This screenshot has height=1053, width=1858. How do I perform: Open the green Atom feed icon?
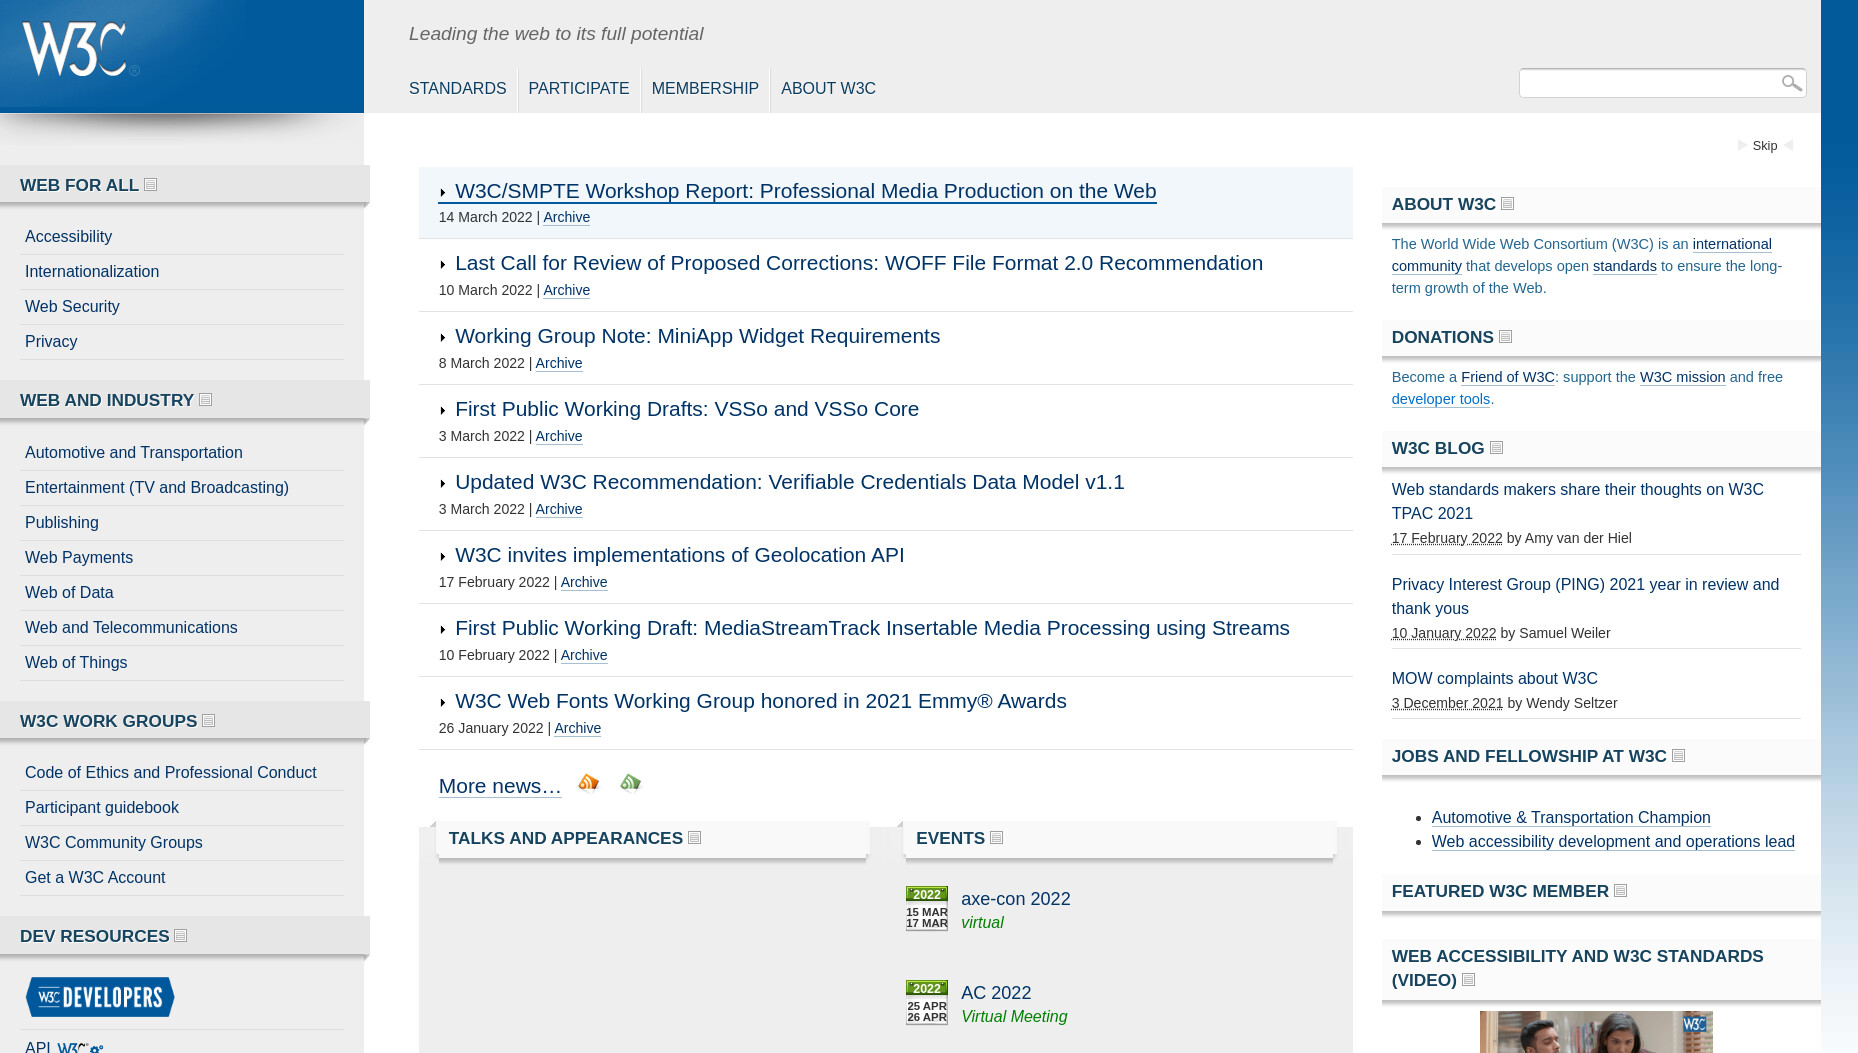(630, 782)
